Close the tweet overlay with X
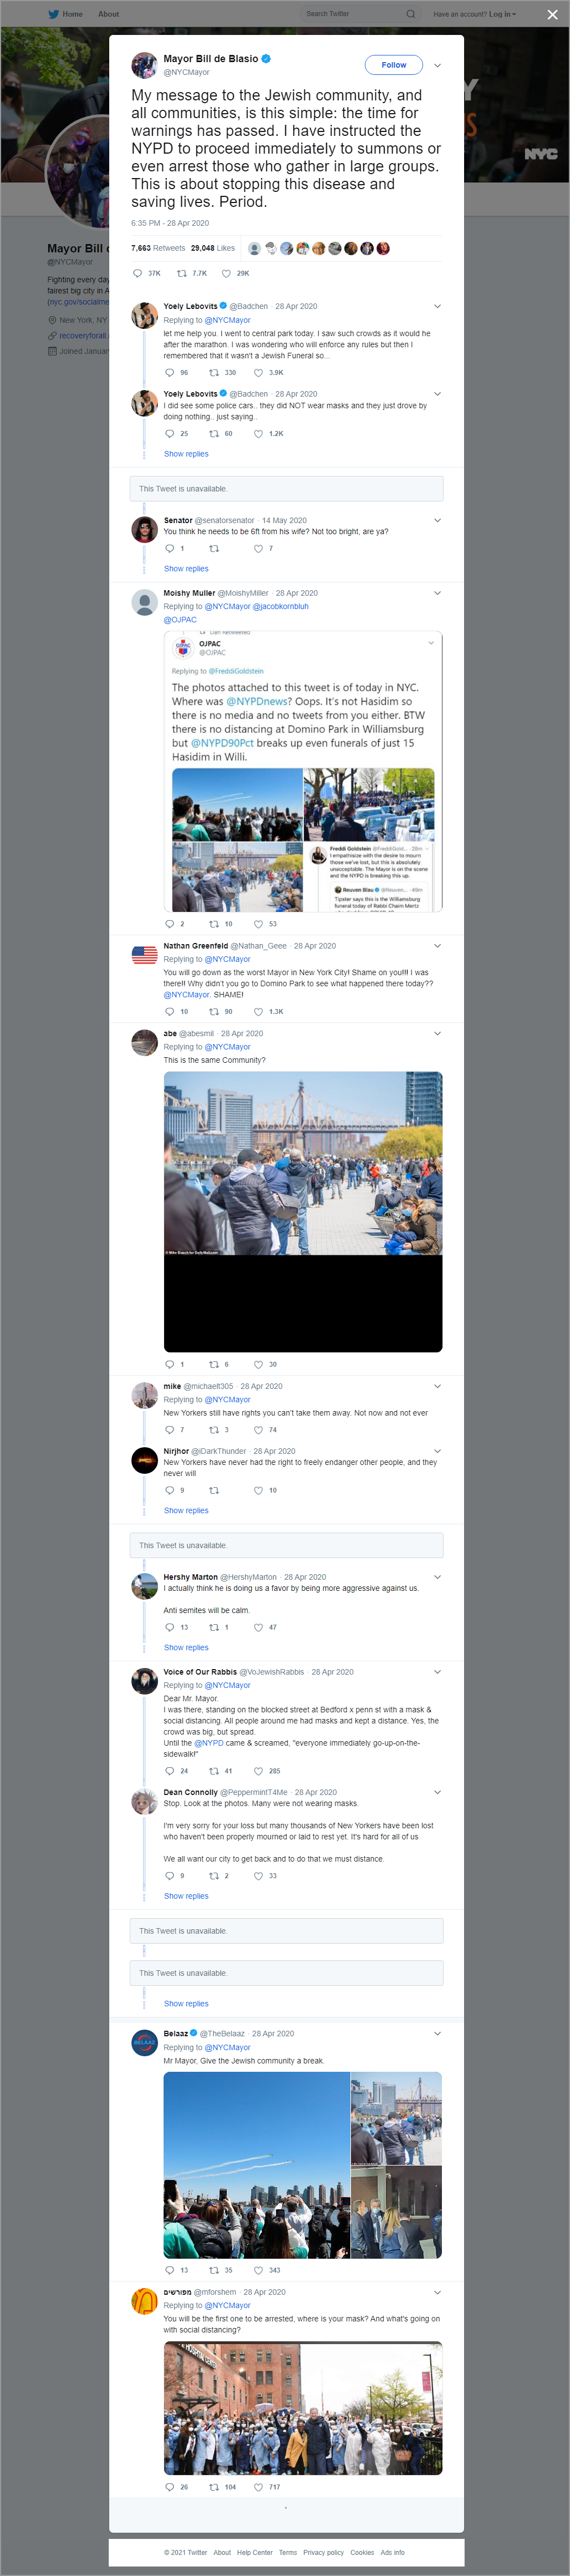 click(552, 14)
